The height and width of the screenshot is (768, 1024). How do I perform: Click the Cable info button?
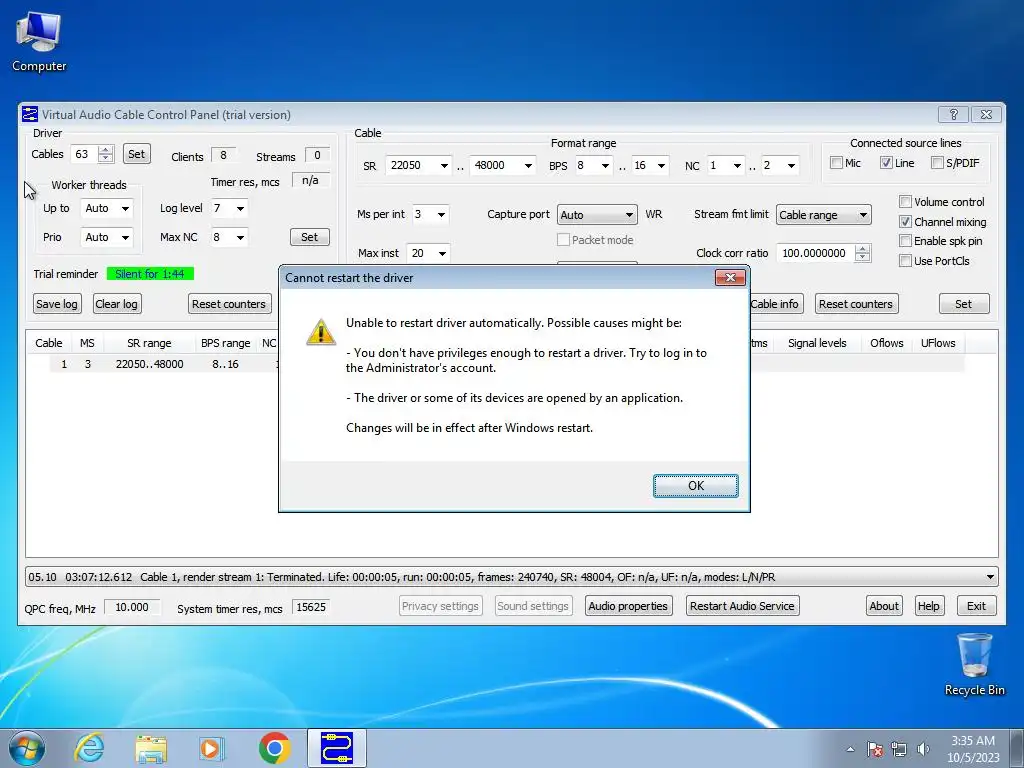click(775, 304)
